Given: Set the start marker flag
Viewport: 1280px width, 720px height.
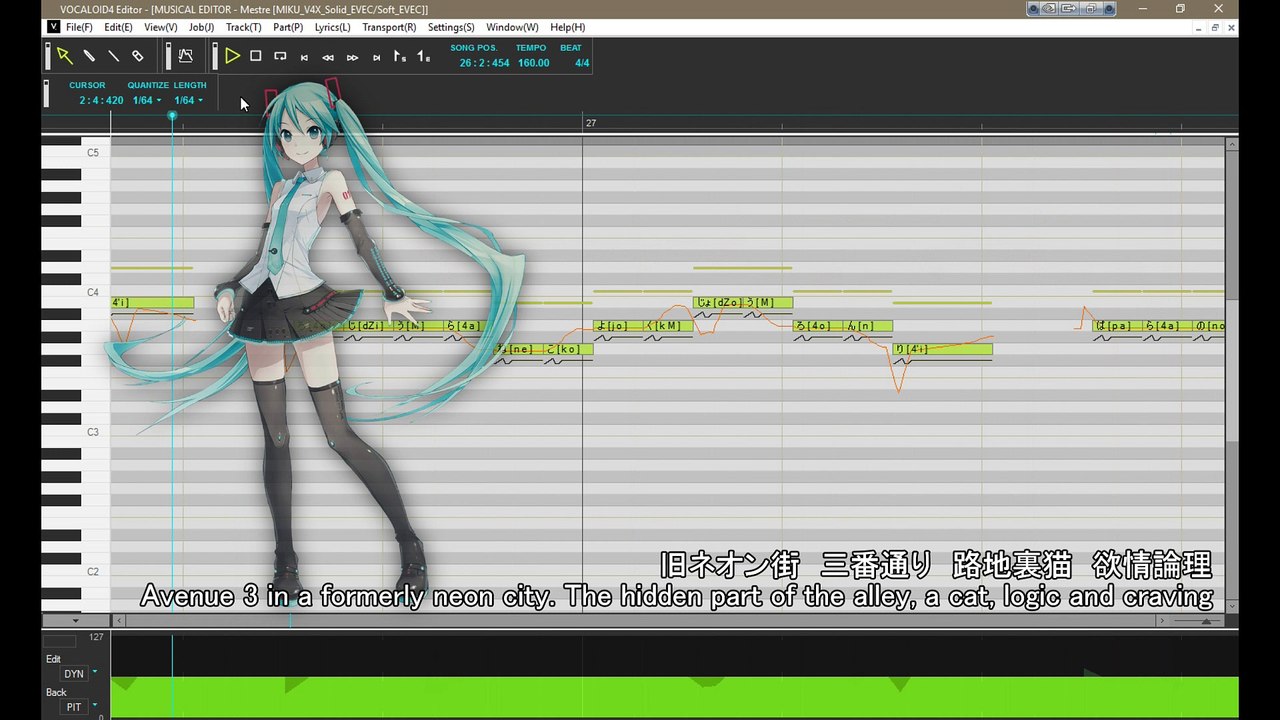Looking at the screenshot, I should click(400, 56).
